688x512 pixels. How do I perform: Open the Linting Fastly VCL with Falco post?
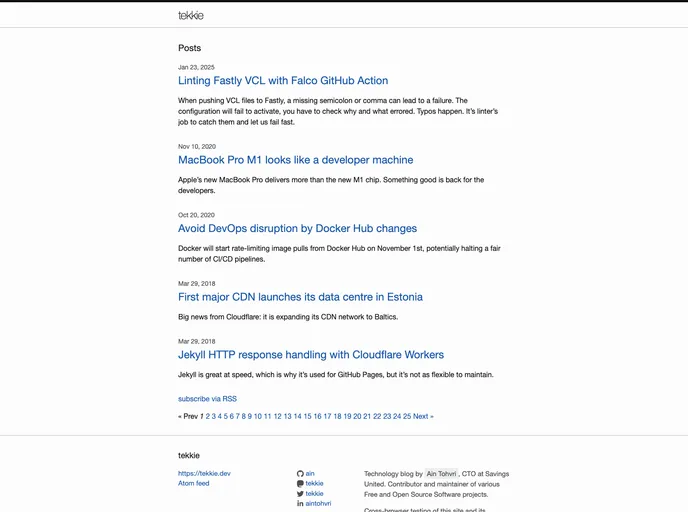click(x=283, y=81)
